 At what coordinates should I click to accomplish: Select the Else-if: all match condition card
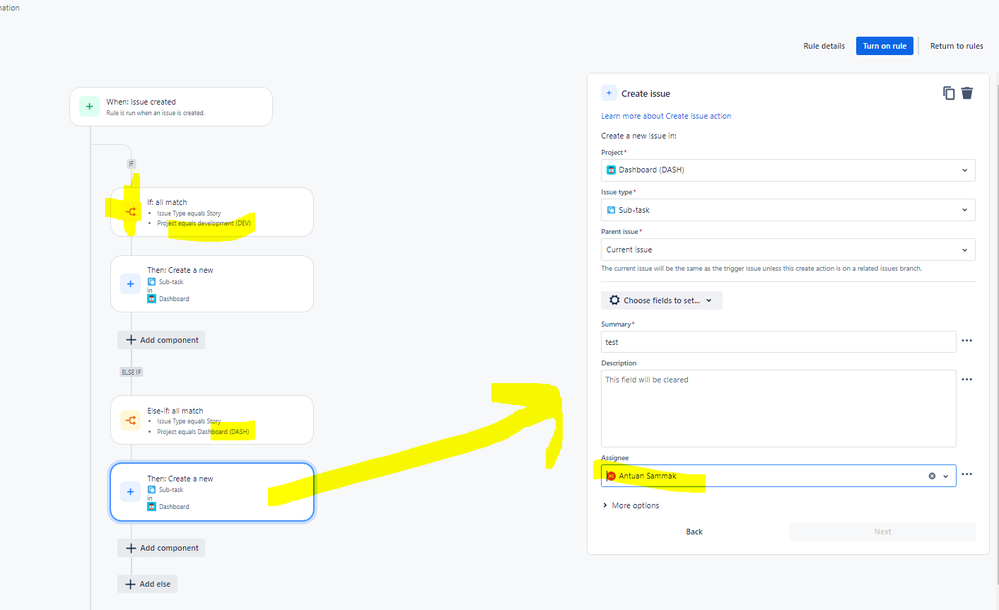212,420
